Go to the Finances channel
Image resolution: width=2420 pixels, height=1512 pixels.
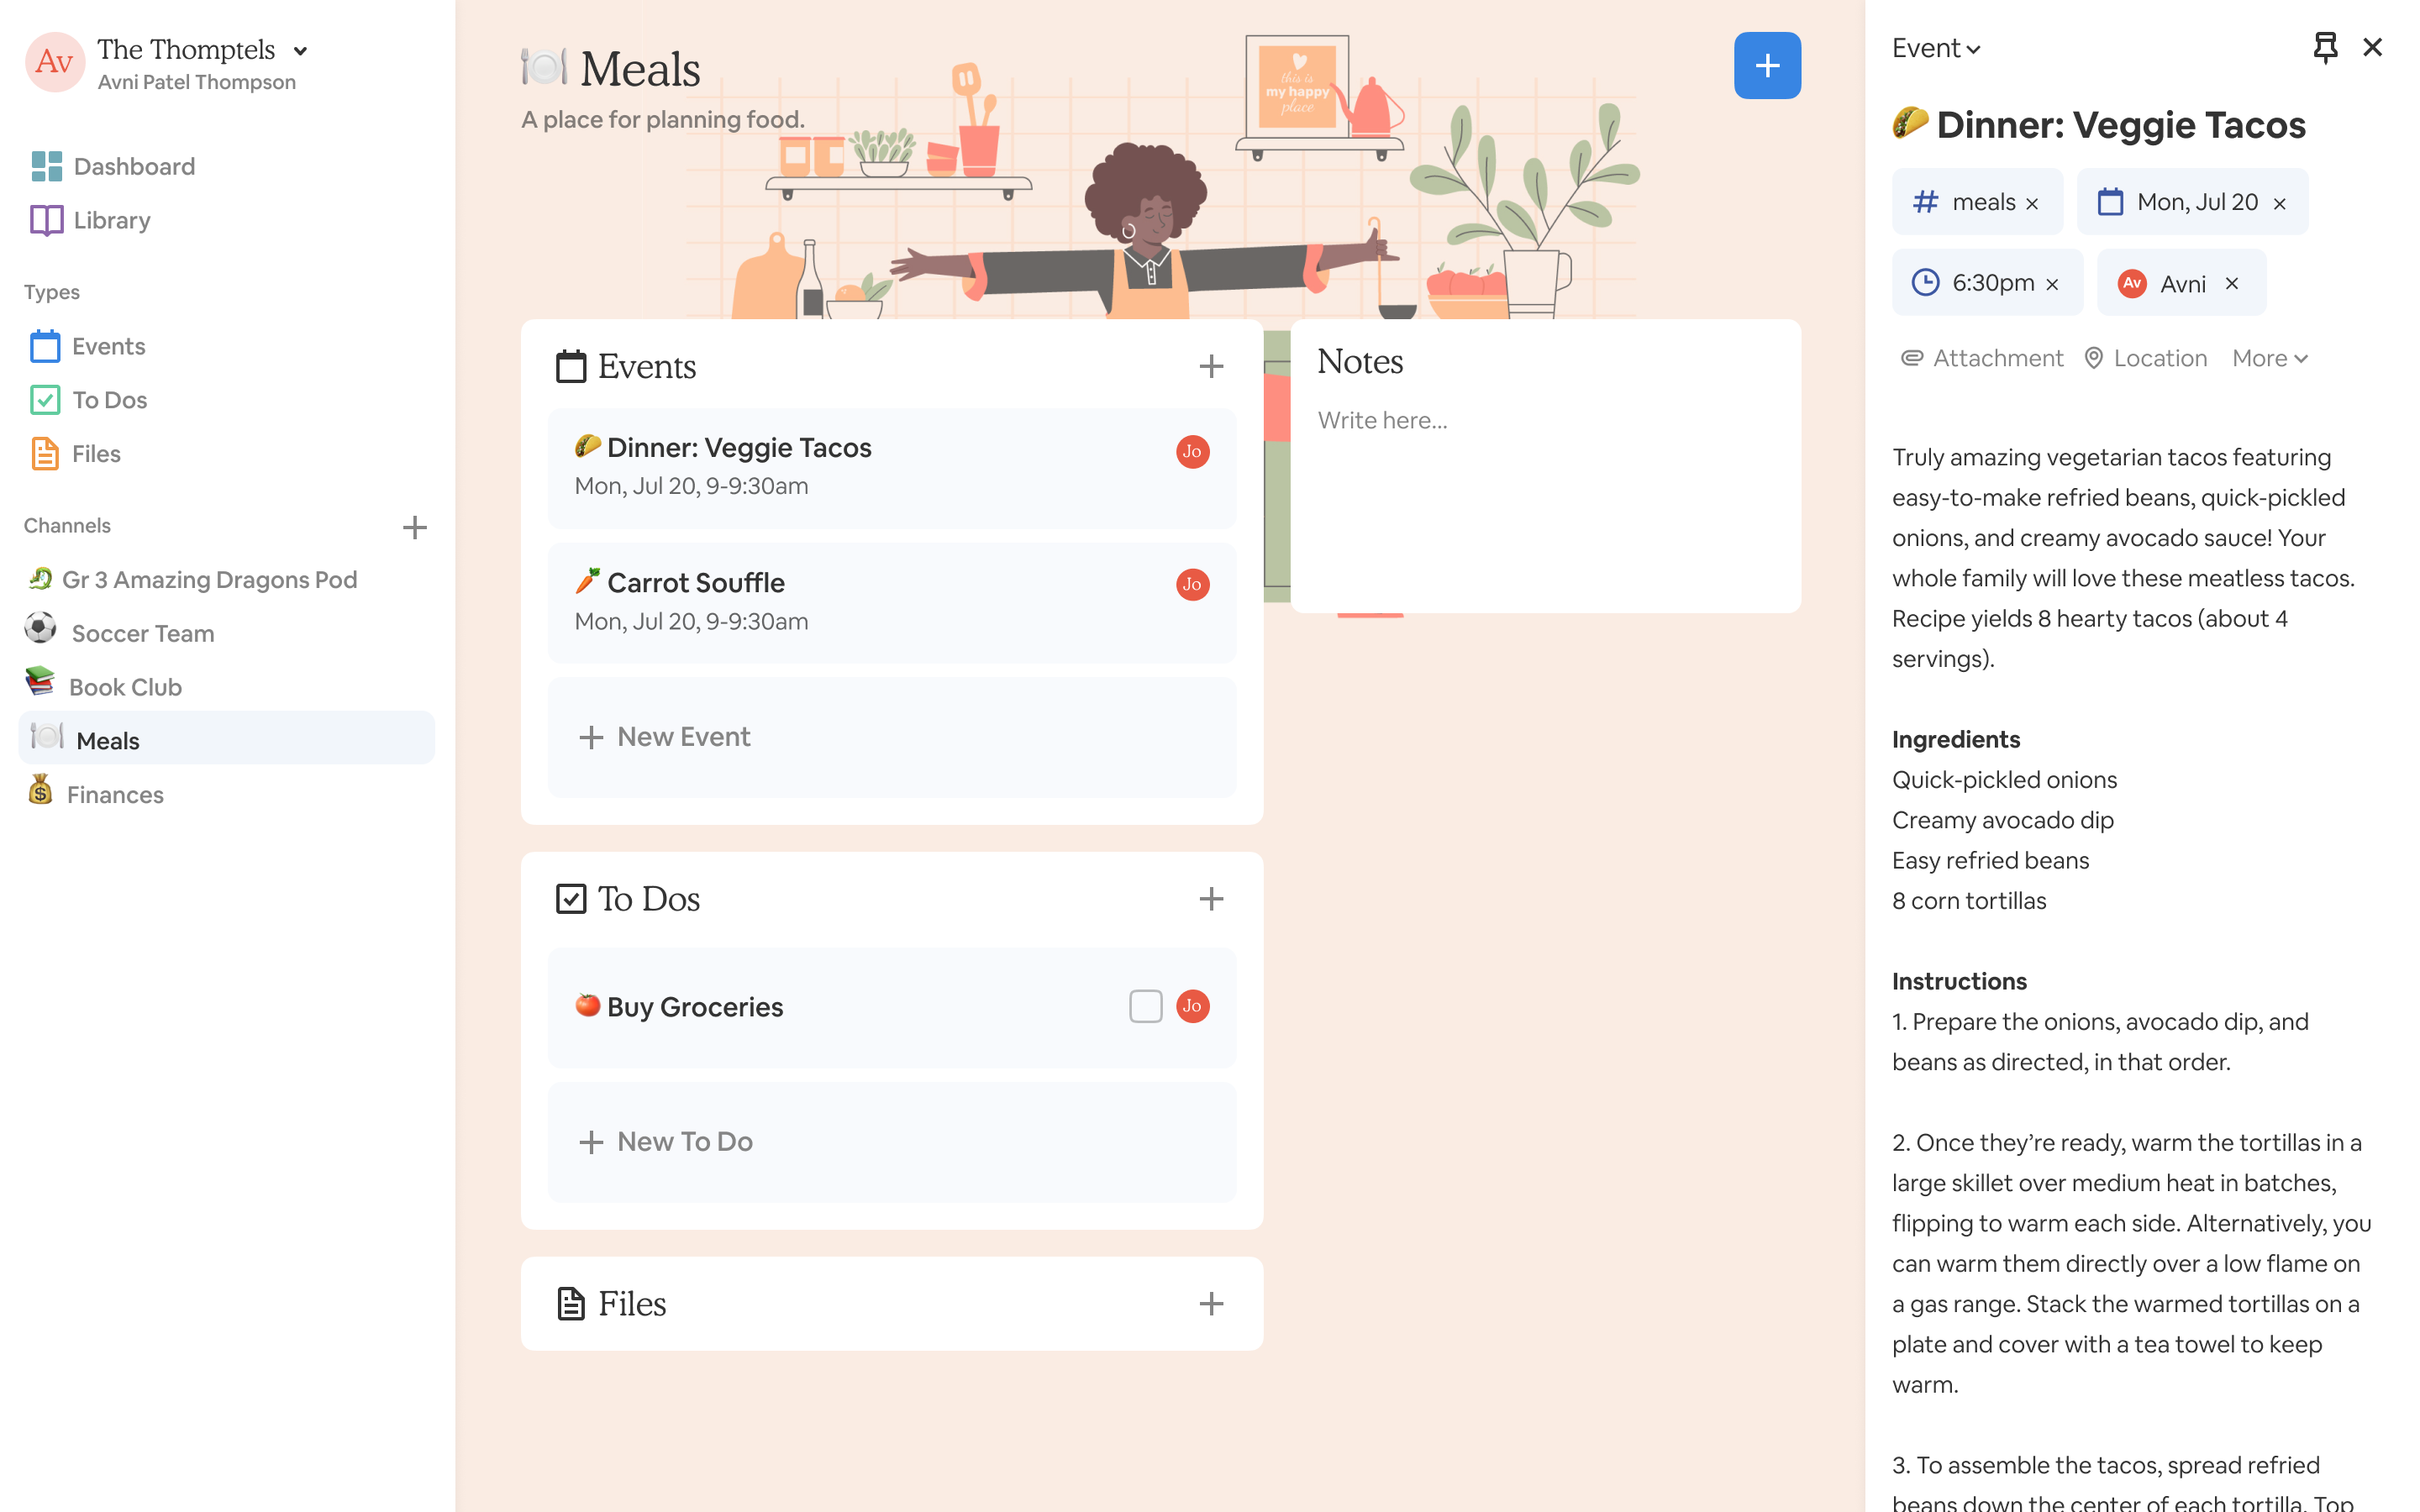click(115, 794)
